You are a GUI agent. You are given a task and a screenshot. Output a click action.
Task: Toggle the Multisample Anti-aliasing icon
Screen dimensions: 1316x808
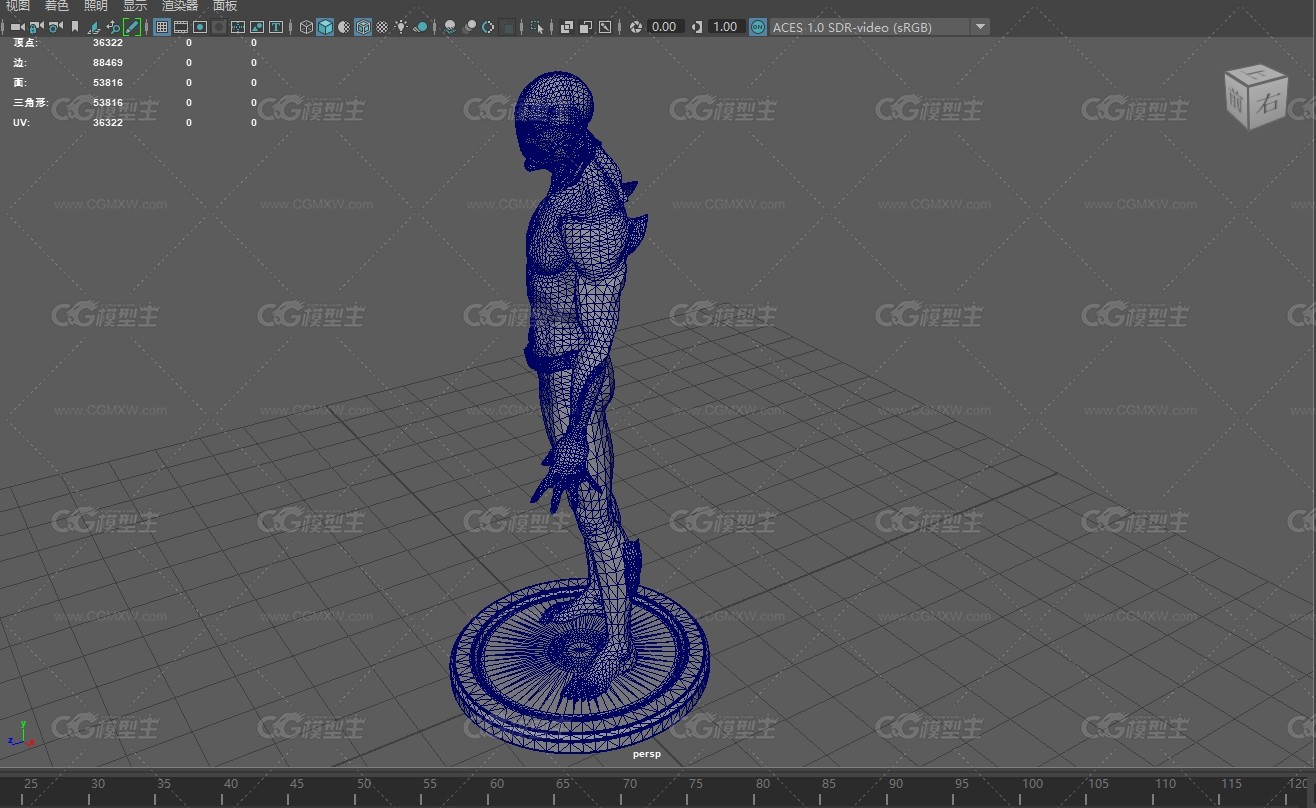point(488,27)
